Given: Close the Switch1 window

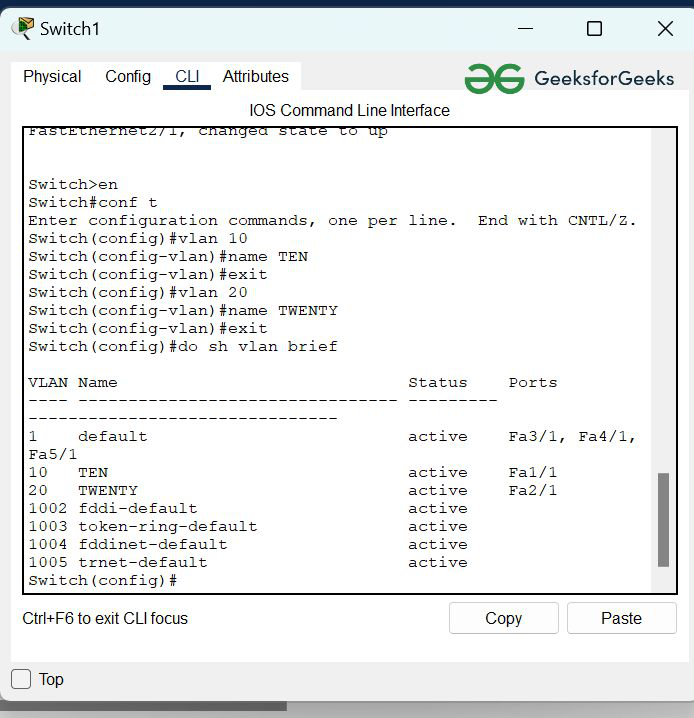Looking at the screenshot, I should point(665,28).
